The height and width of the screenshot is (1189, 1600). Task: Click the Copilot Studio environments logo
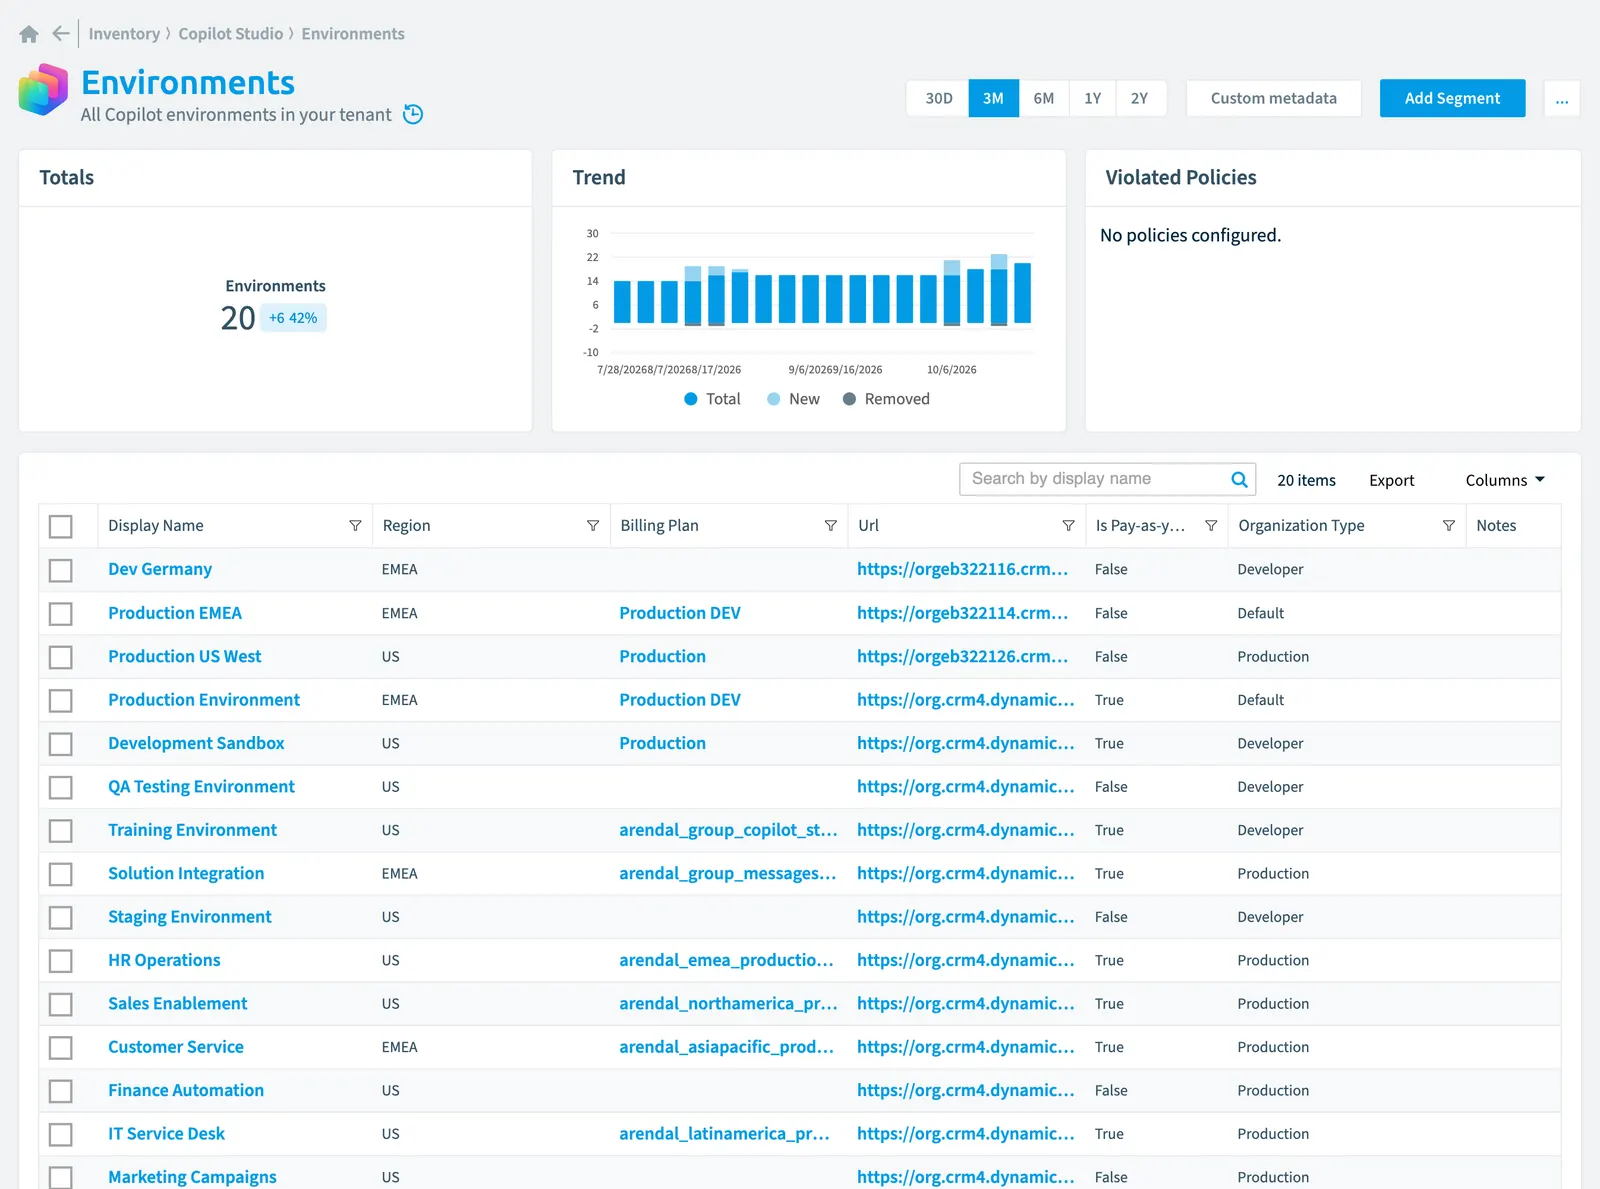point(43,90)
